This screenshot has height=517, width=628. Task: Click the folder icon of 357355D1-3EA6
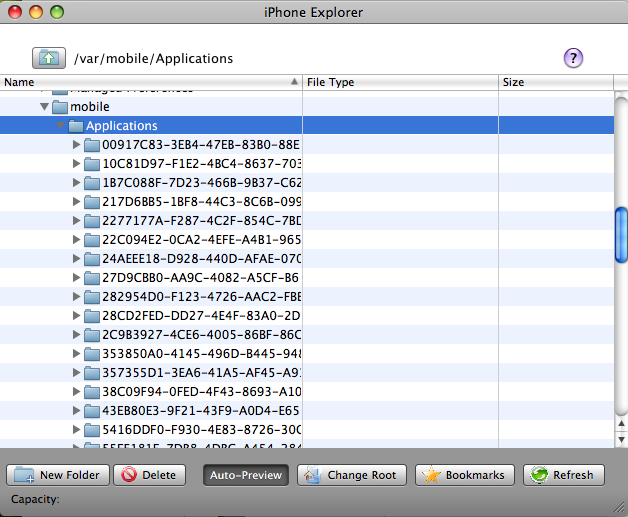click(x=92, y=373)
